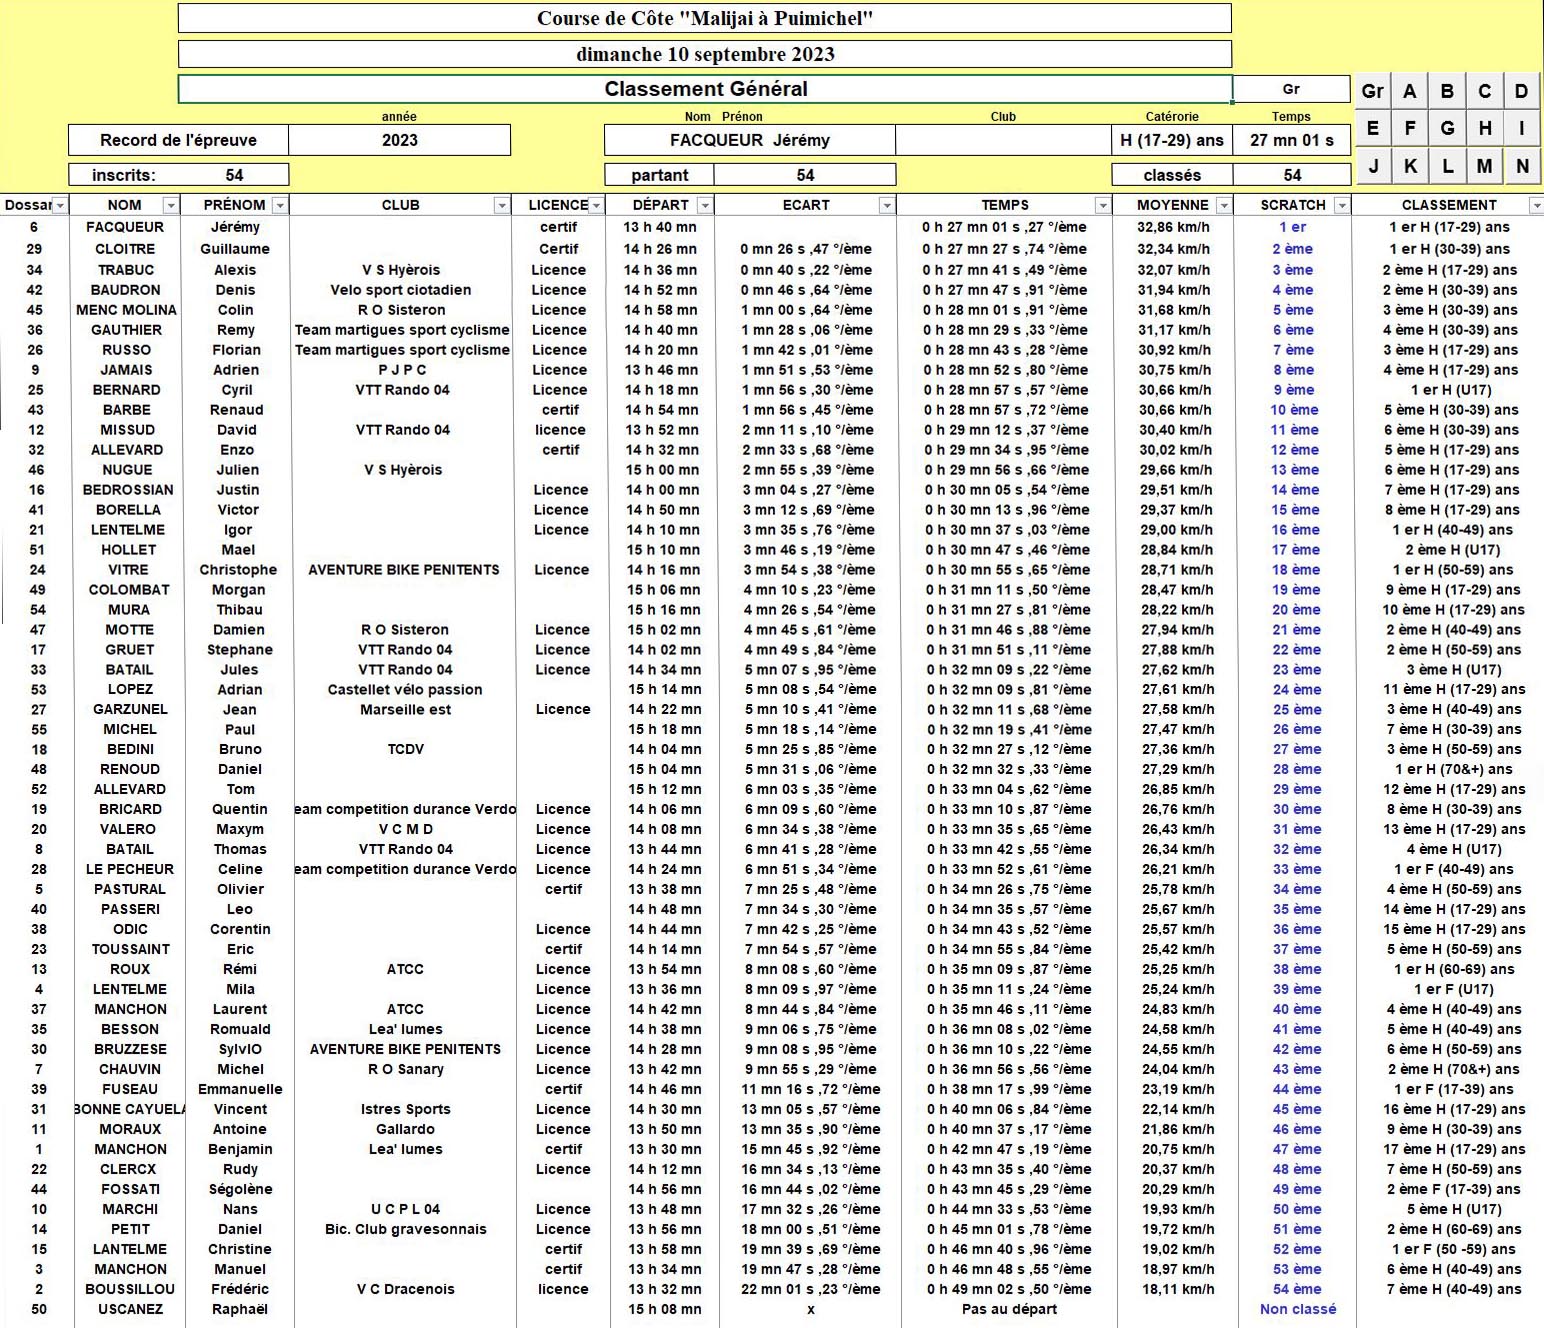Select the TCDV club cell
The image size is (1544, 1328).
coord(405,749)
